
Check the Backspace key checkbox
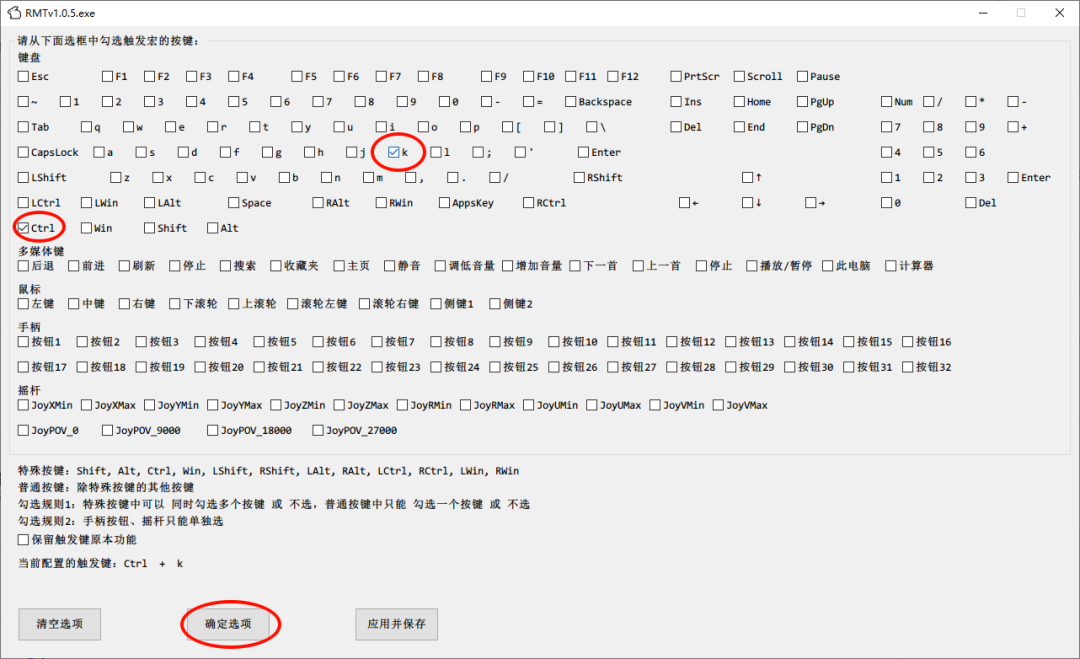(x=570, y=102)
